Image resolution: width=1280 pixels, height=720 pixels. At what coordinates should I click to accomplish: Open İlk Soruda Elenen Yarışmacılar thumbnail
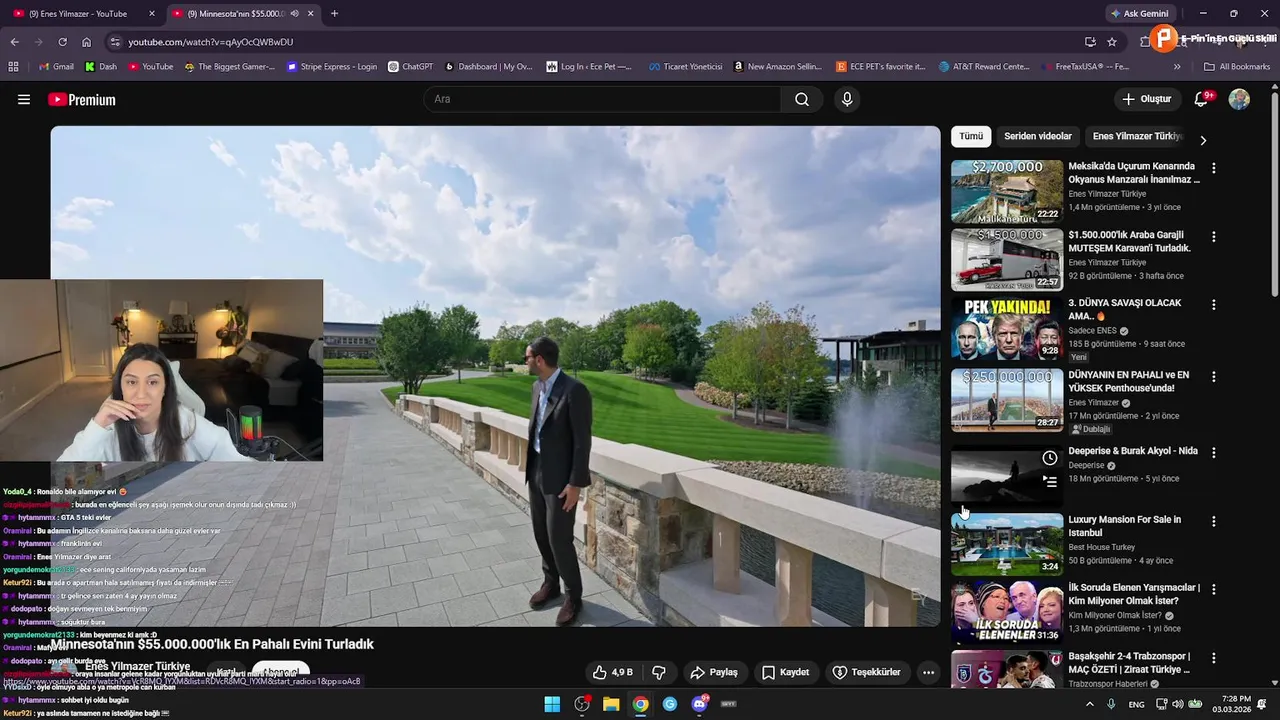(1007, 612)
